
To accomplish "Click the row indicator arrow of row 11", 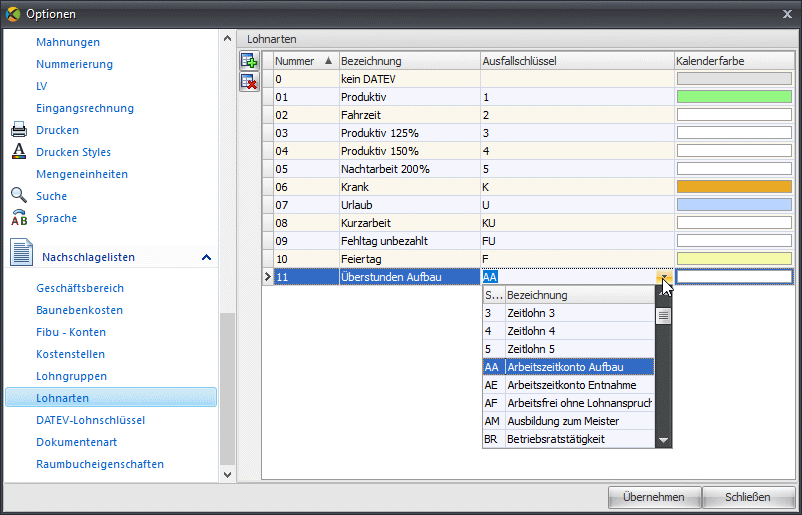I will [x=268, y=277].
